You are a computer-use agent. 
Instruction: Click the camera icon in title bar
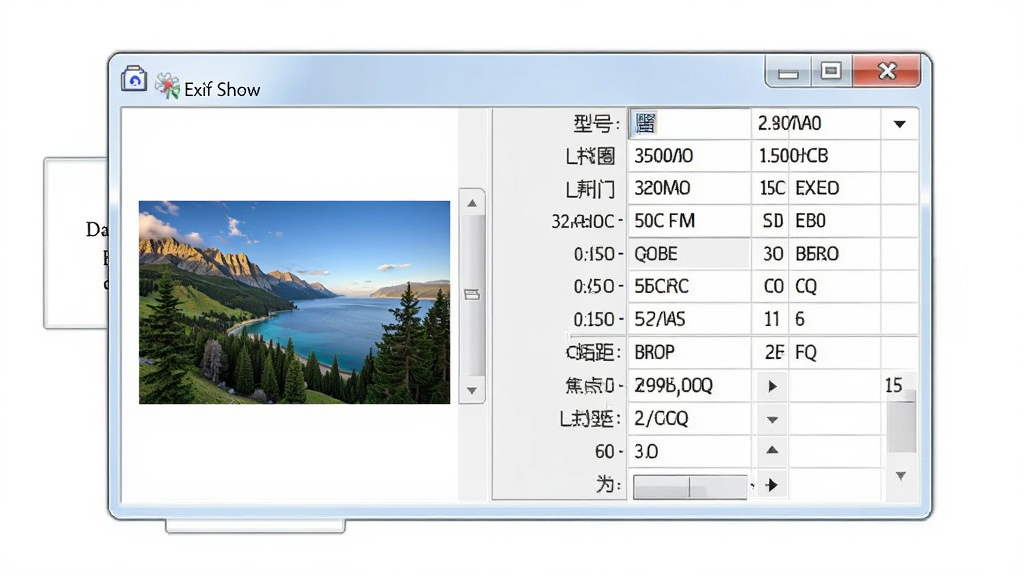[134, 79]
